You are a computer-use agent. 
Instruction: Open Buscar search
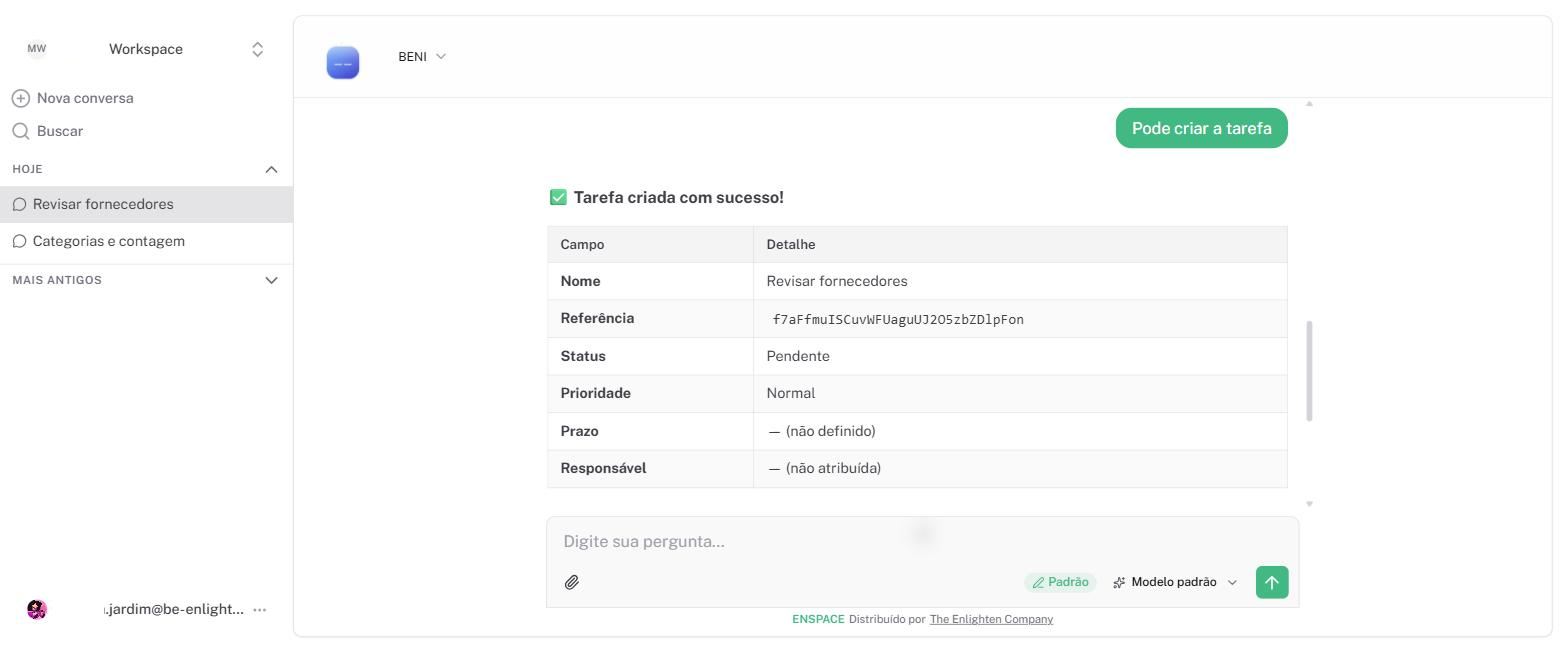click(48, 131)
